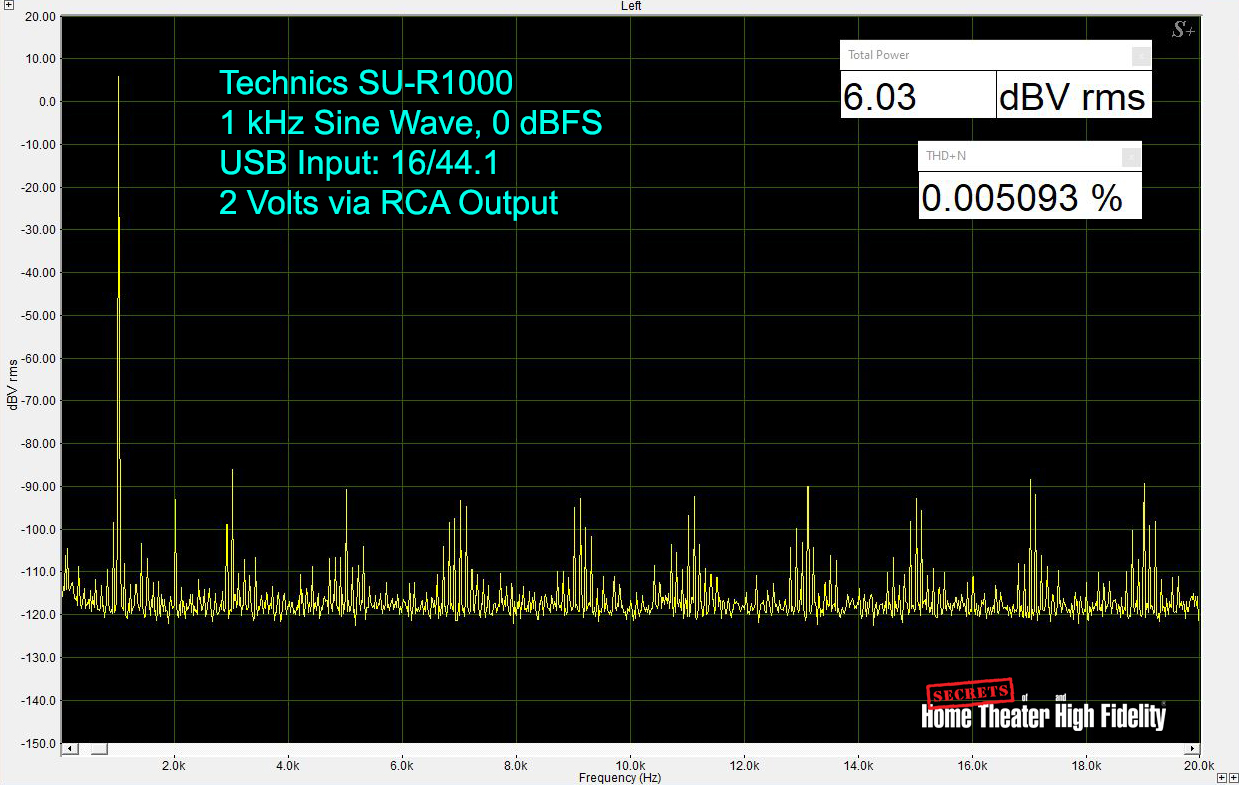This screenshot has height=785, width=1239.
Task: Click the -50.00 Y-axis tick label
Action: click(x=38, y=316)
